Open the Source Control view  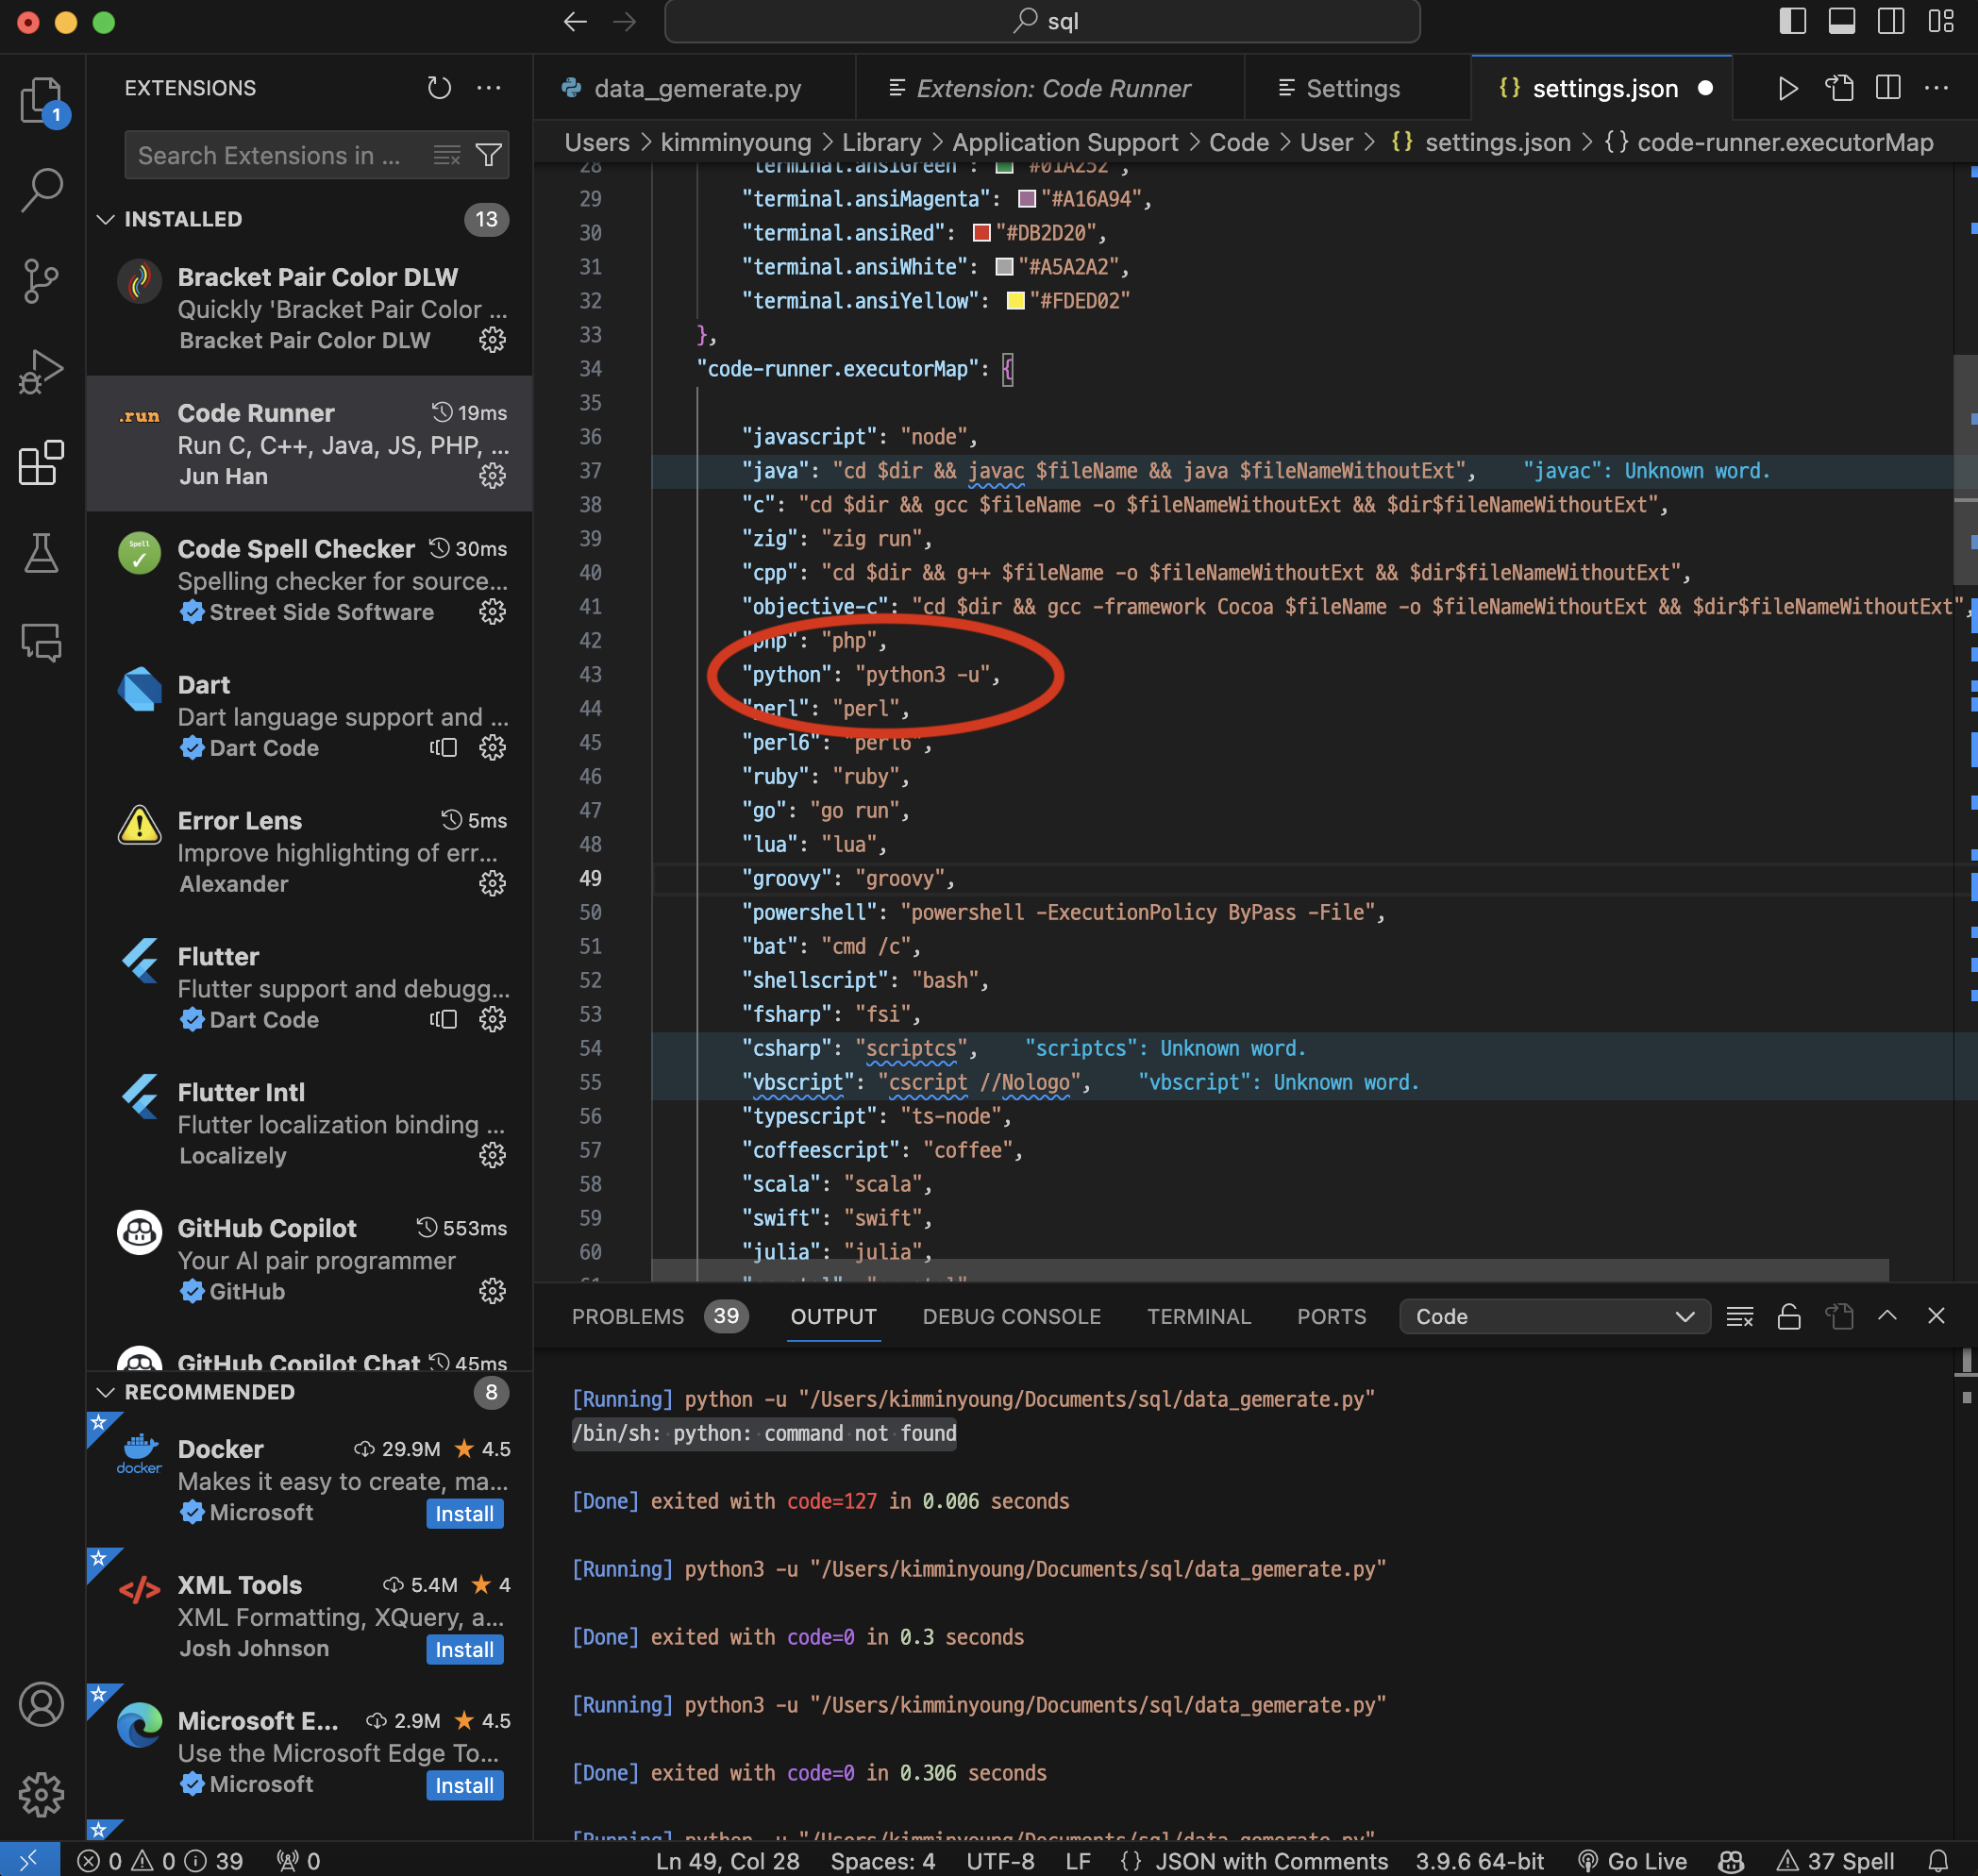[x=41, y=281]
